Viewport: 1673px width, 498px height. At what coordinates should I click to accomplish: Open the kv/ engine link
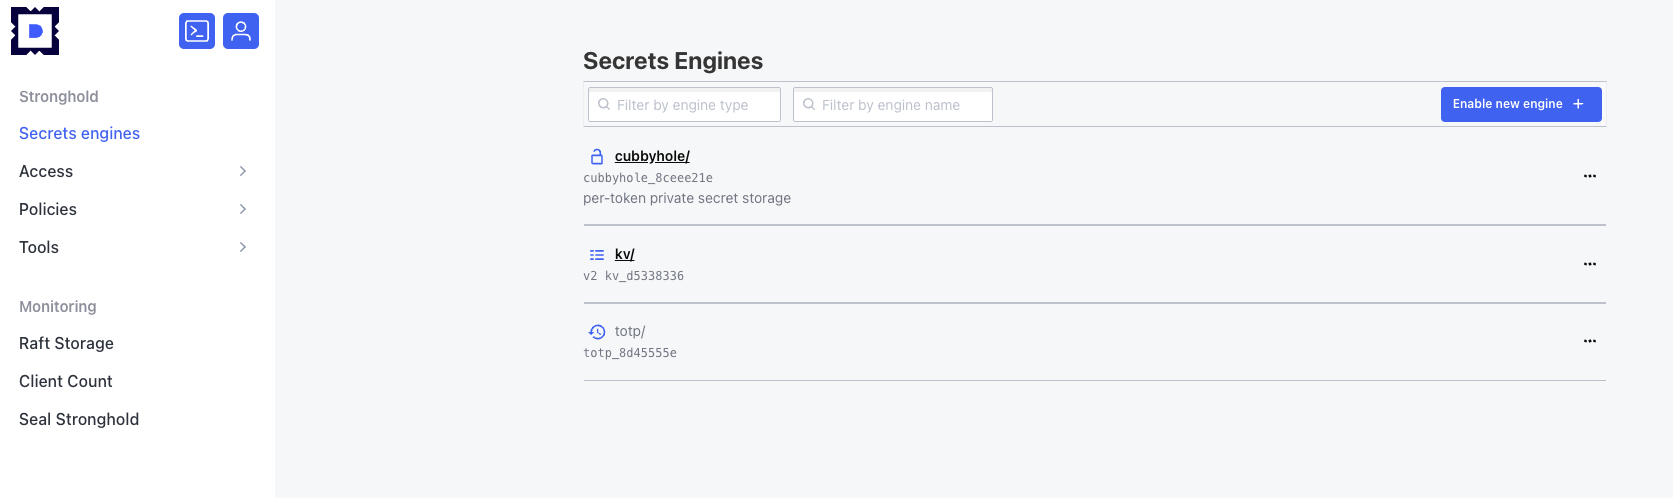(x=625, y=254)
